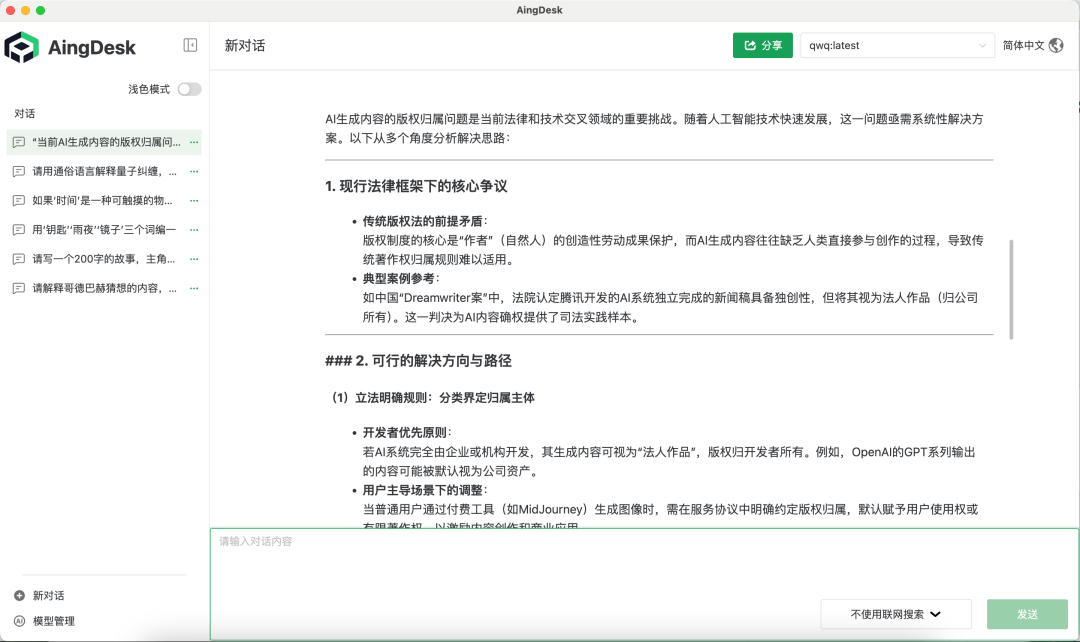
Task: Click the plus icon next to 新对话
Action: (x=19, y=595)
